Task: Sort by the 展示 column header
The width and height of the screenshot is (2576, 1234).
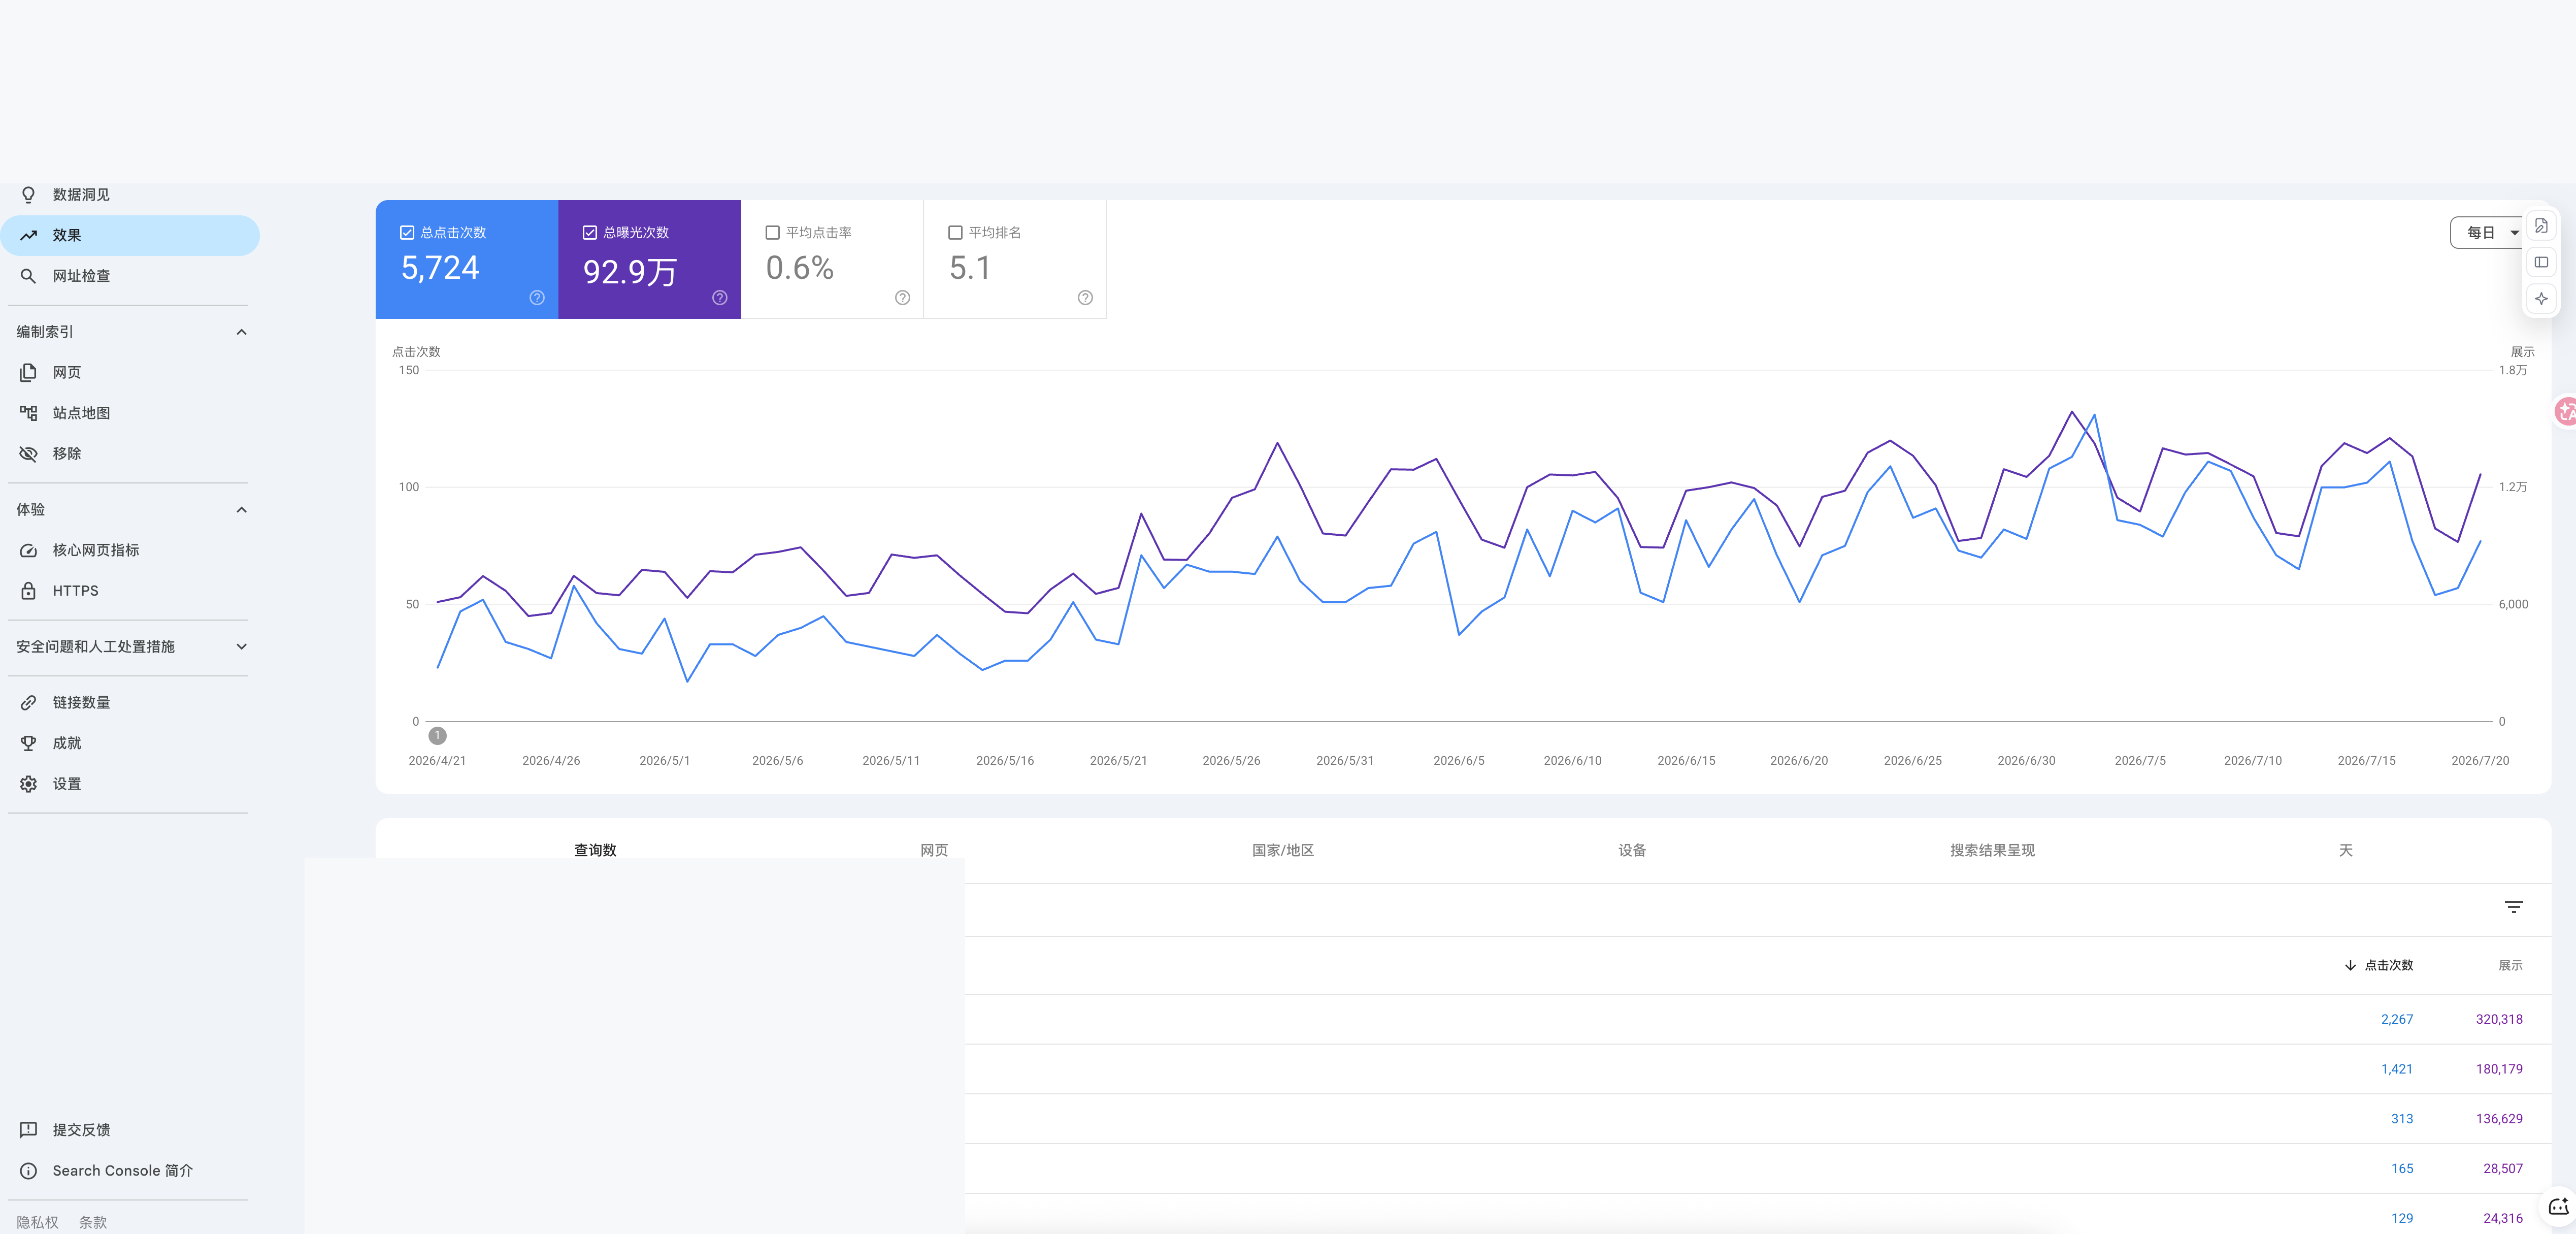Action: point(2510,966)
